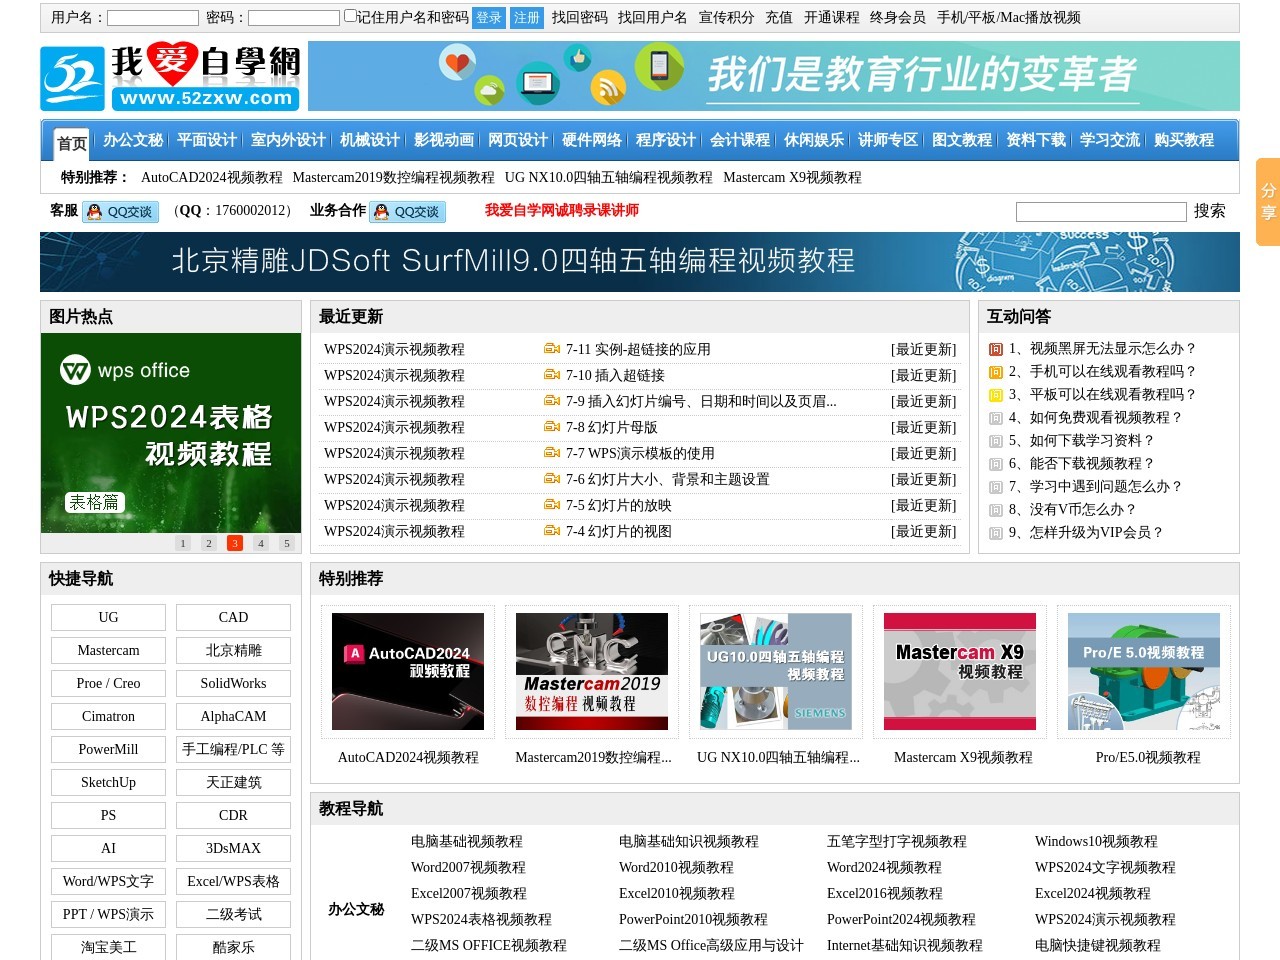This screenshot has width=1280, height=960.
Task: Click the 搜索 search button
Action: pos(1209,211)
